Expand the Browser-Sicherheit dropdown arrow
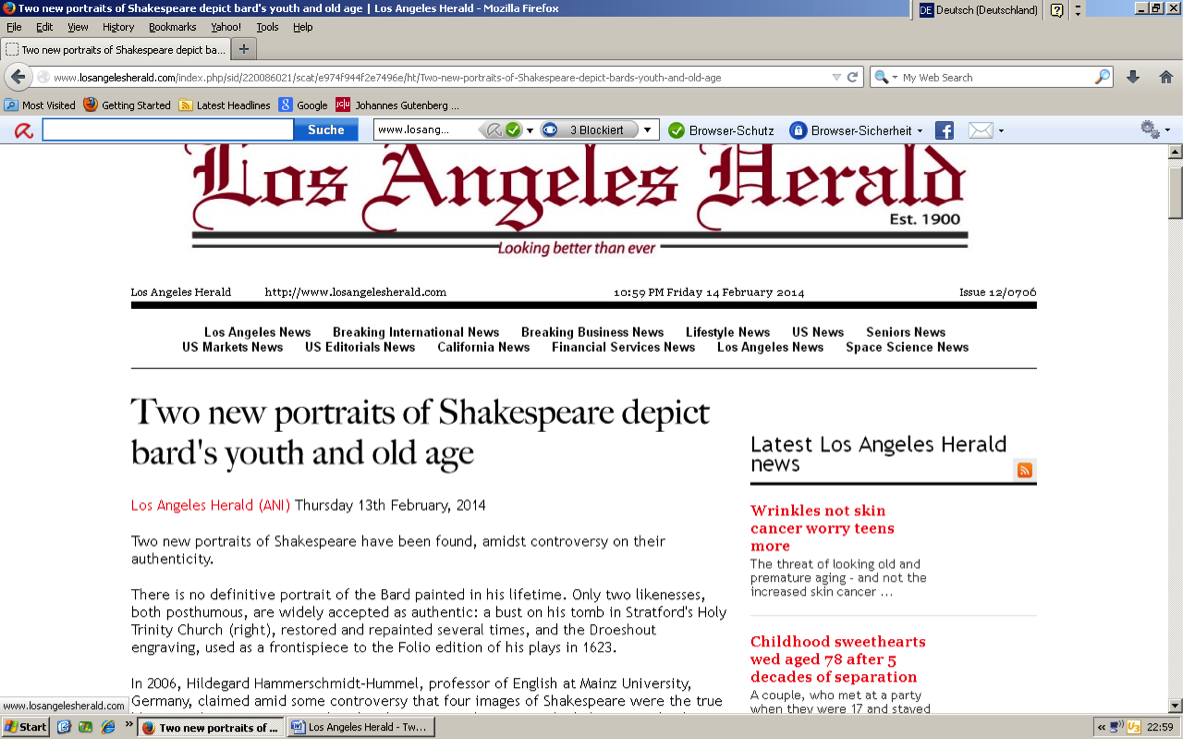Viewport: 1183px width, 740px height. tap(920, 131)
